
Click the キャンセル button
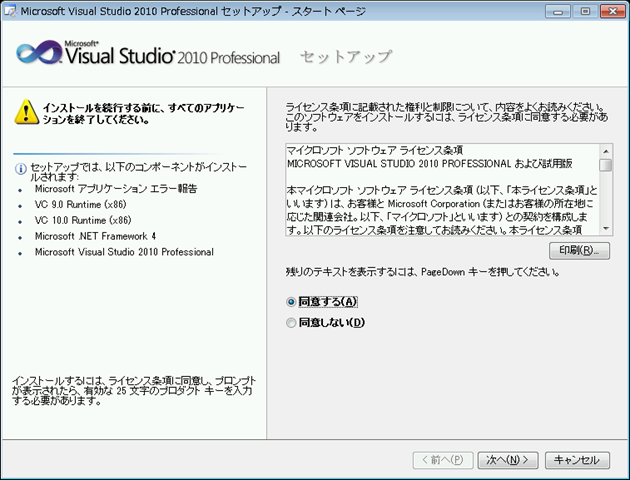coord(576,460)
